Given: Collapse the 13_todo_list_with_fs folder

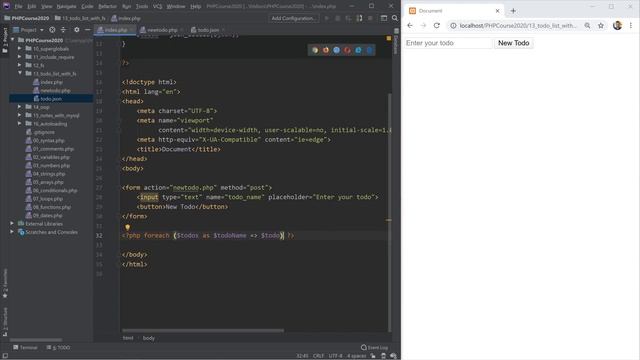Looking at the screenshot, I should point(20,73).
